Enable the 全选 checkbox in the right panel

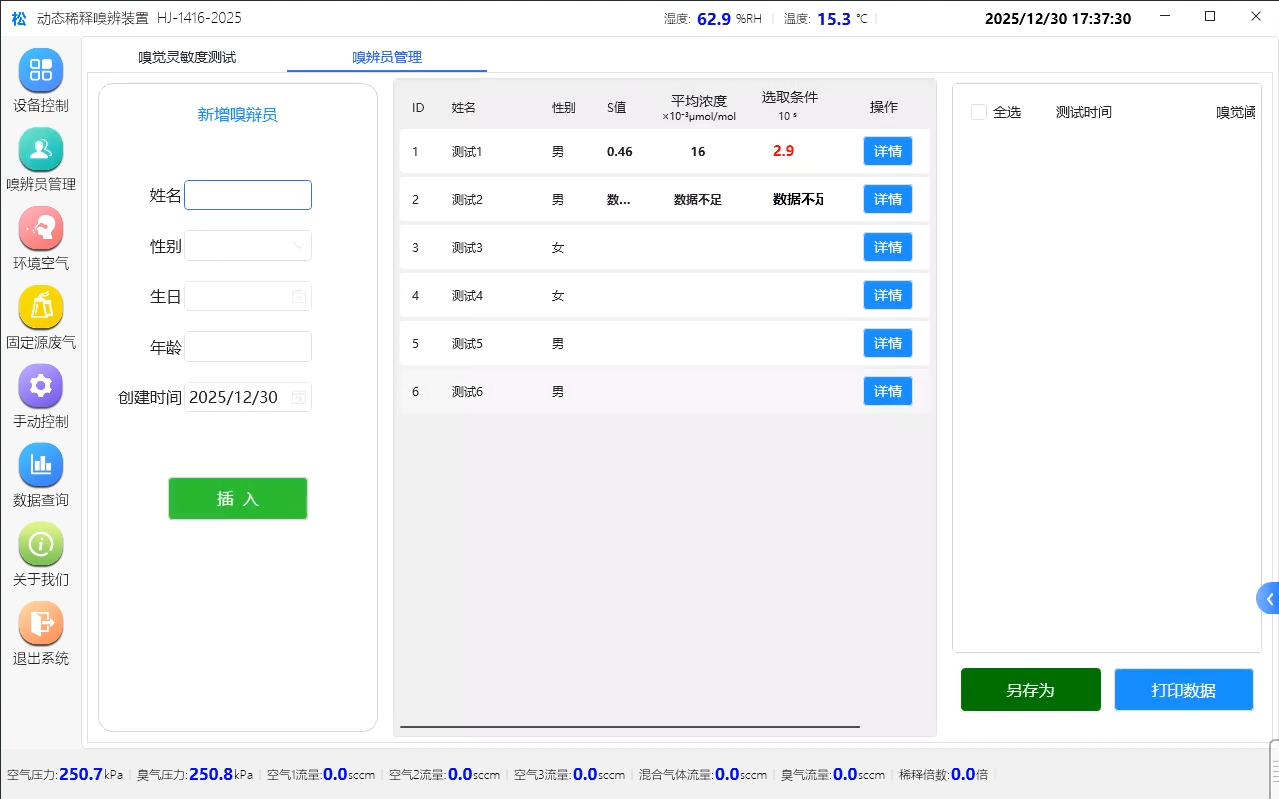pyautogui.click(x=978, y=112)
